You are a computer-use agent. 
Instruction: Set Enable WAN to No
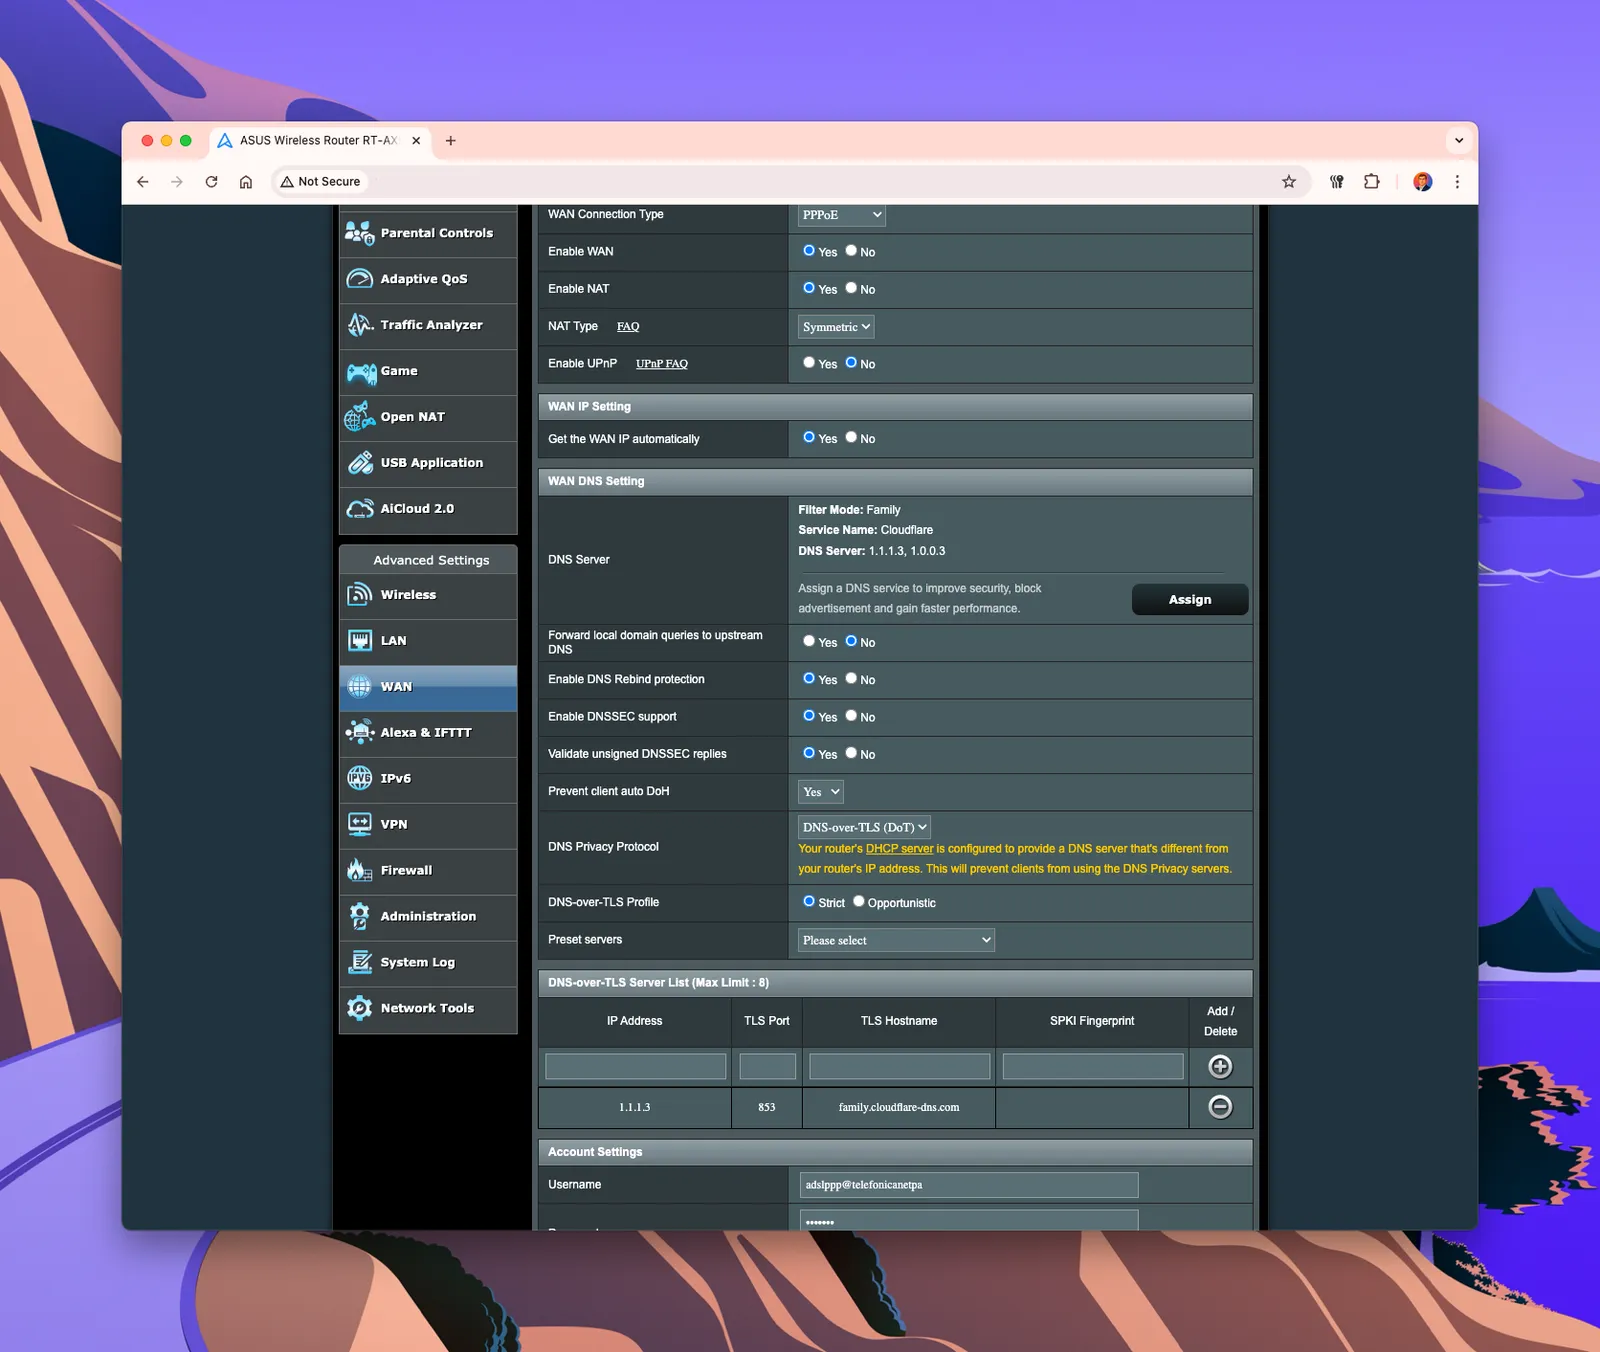coord(851,251)
